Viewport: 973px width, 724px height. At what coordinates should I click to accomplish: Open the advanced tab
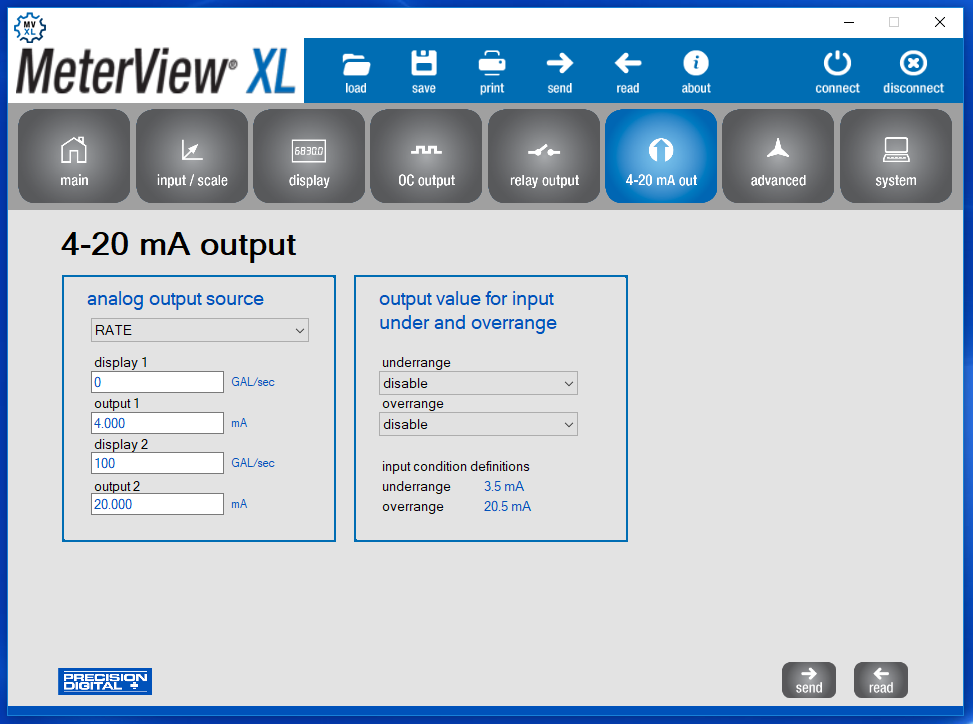click(x=778, y=156)
